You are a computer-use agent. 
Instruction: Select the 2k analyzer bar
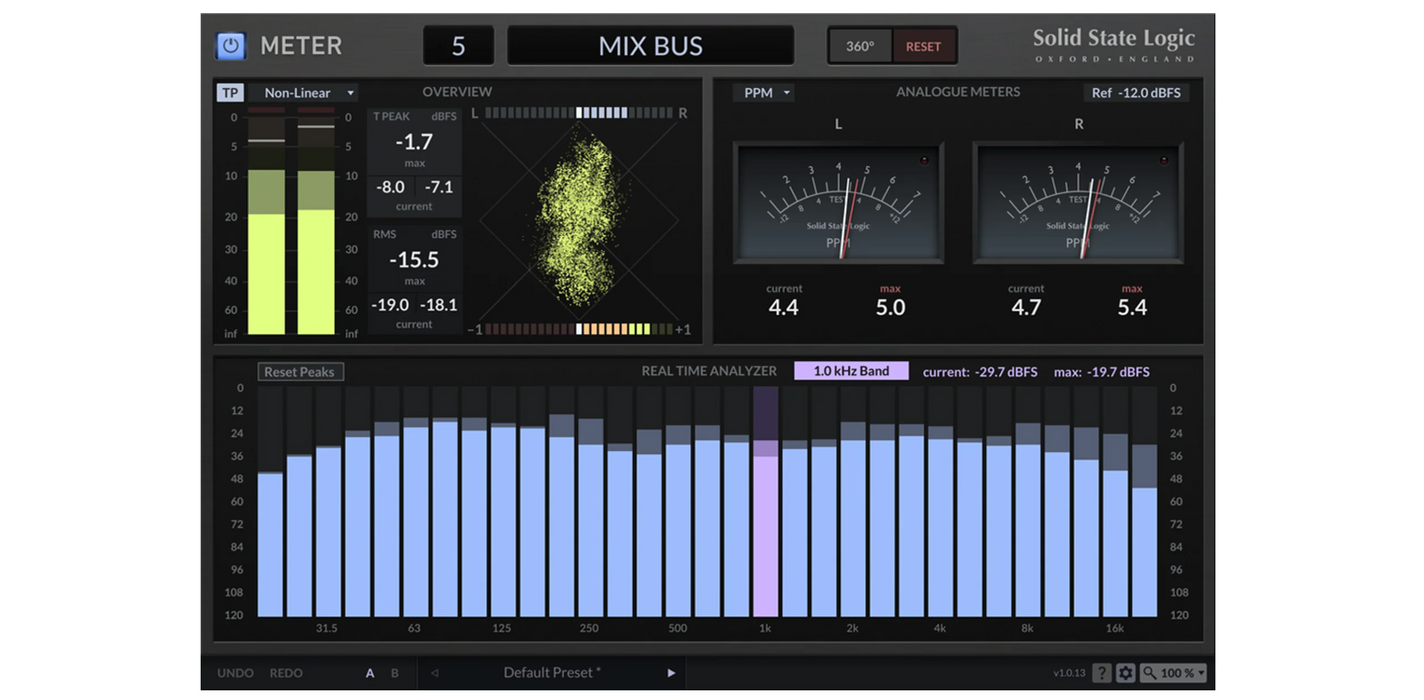pos(853,502)
